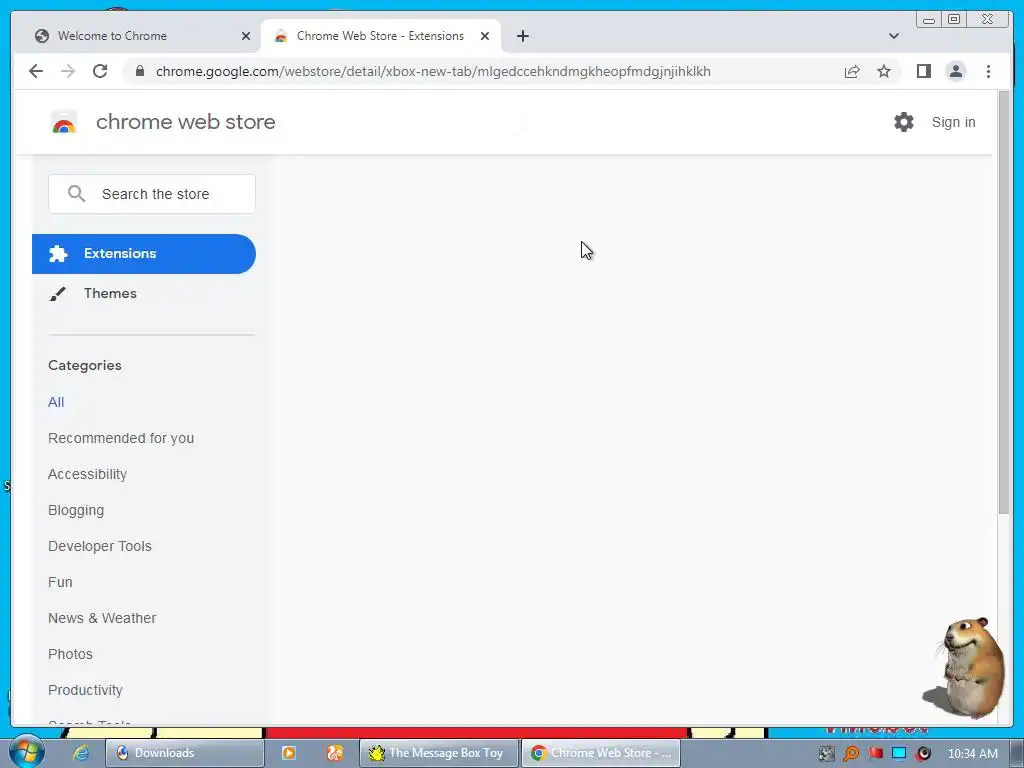Image resolution: width=1024 pixels, height=768 pixels.
Task: Click the red circular tray icon
Action: (x=923, y=754)
